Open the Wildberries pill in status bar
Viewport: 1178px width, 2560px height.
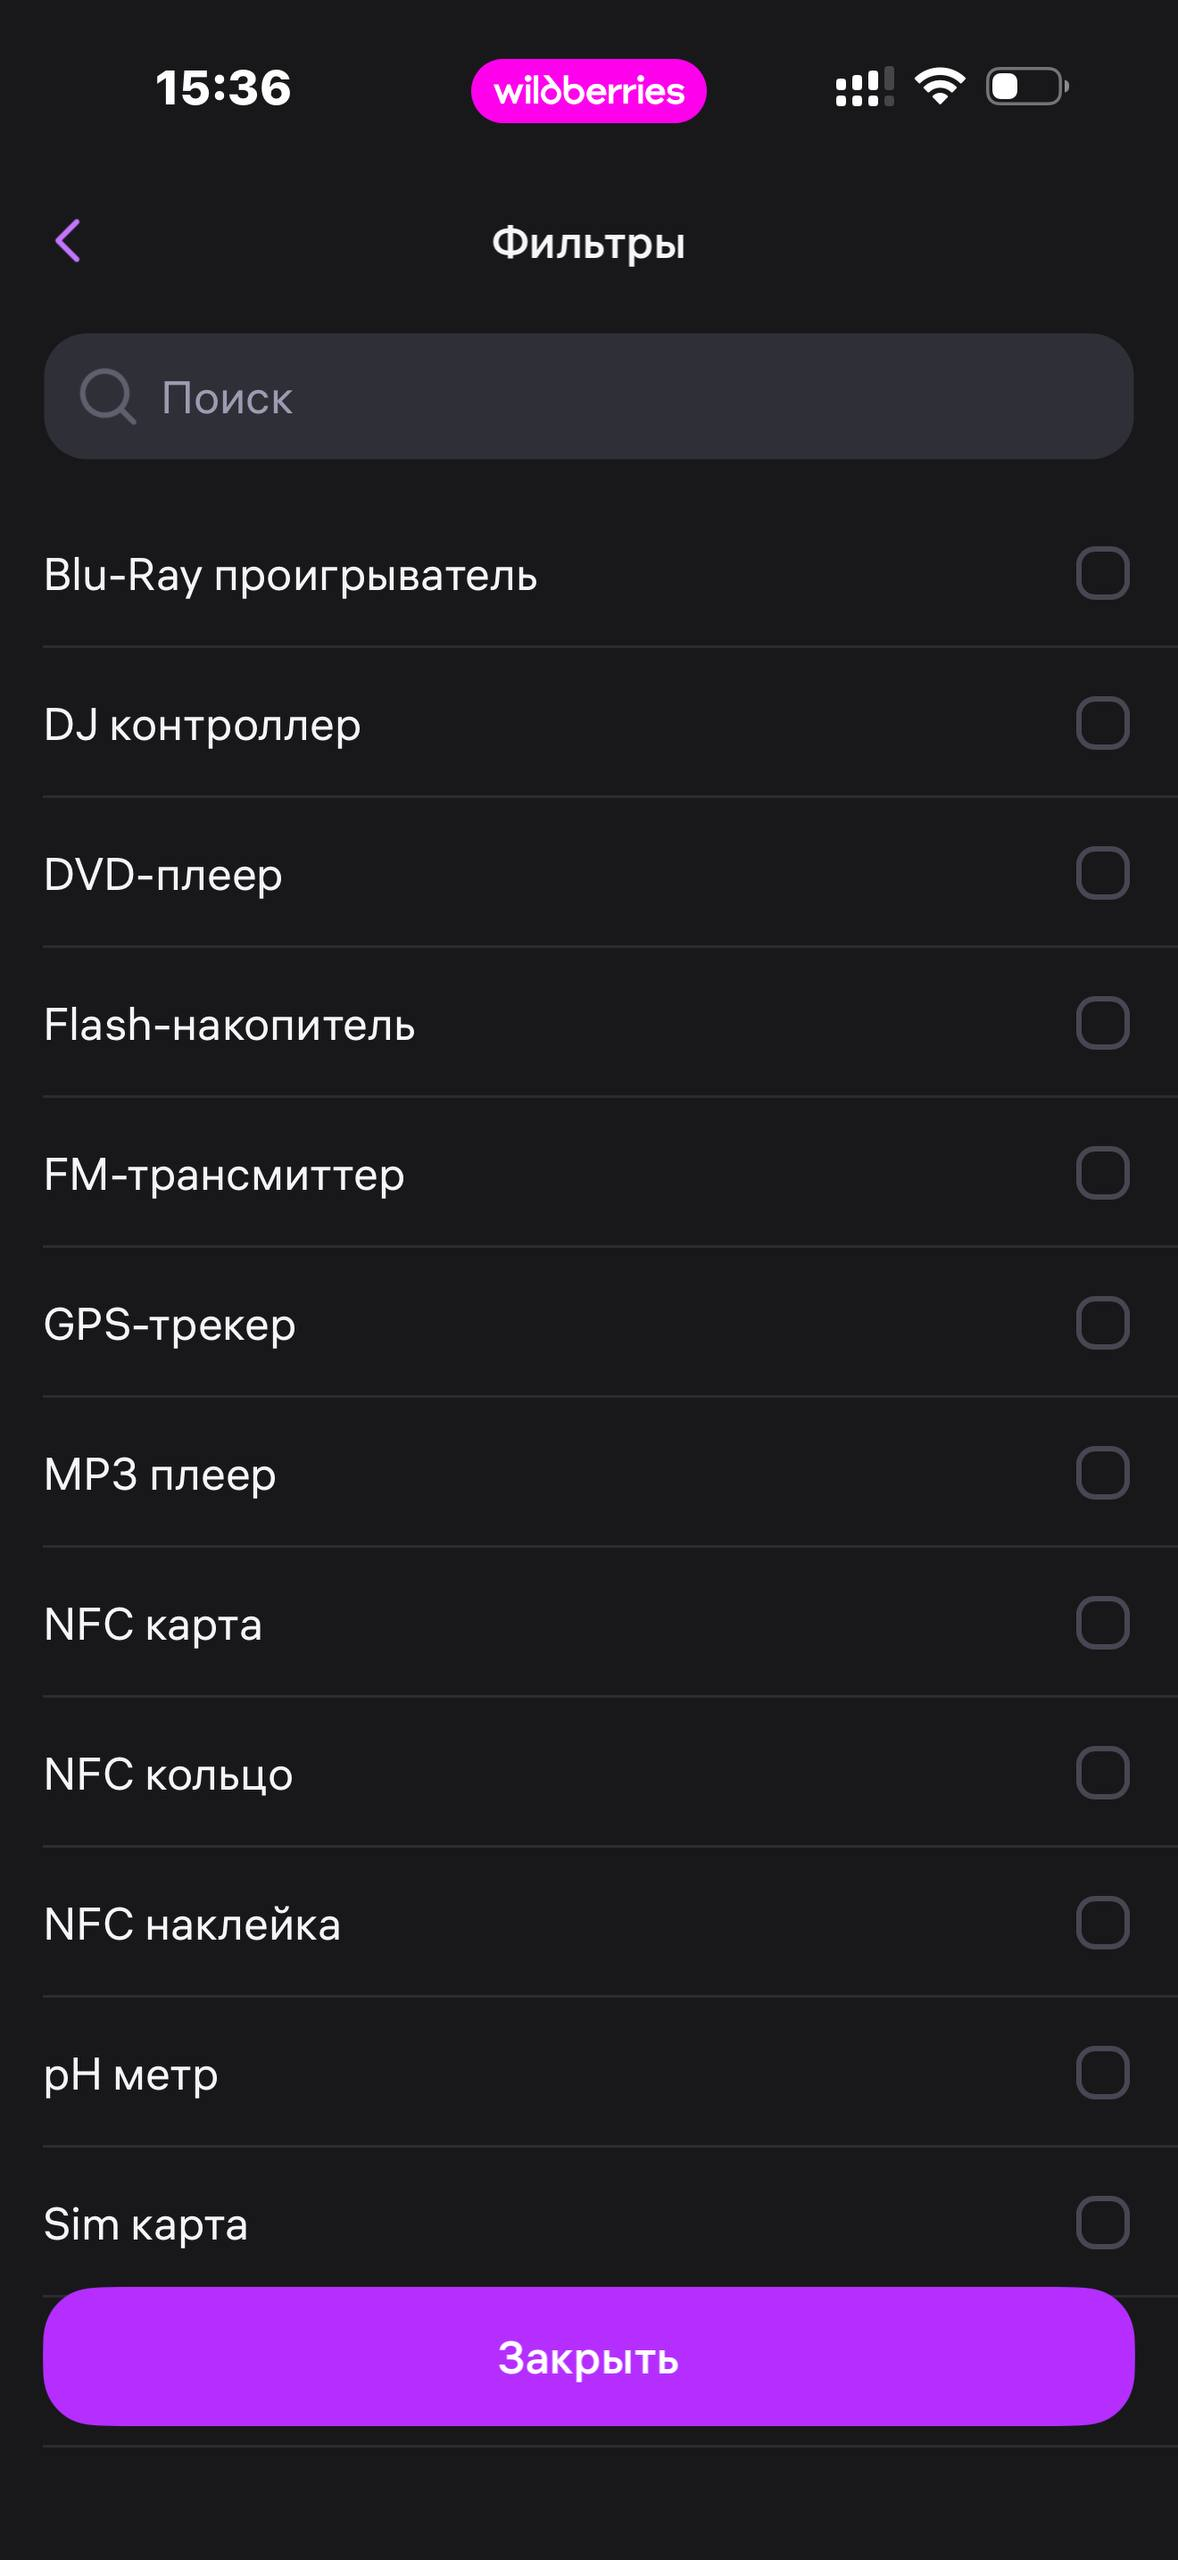589,91
